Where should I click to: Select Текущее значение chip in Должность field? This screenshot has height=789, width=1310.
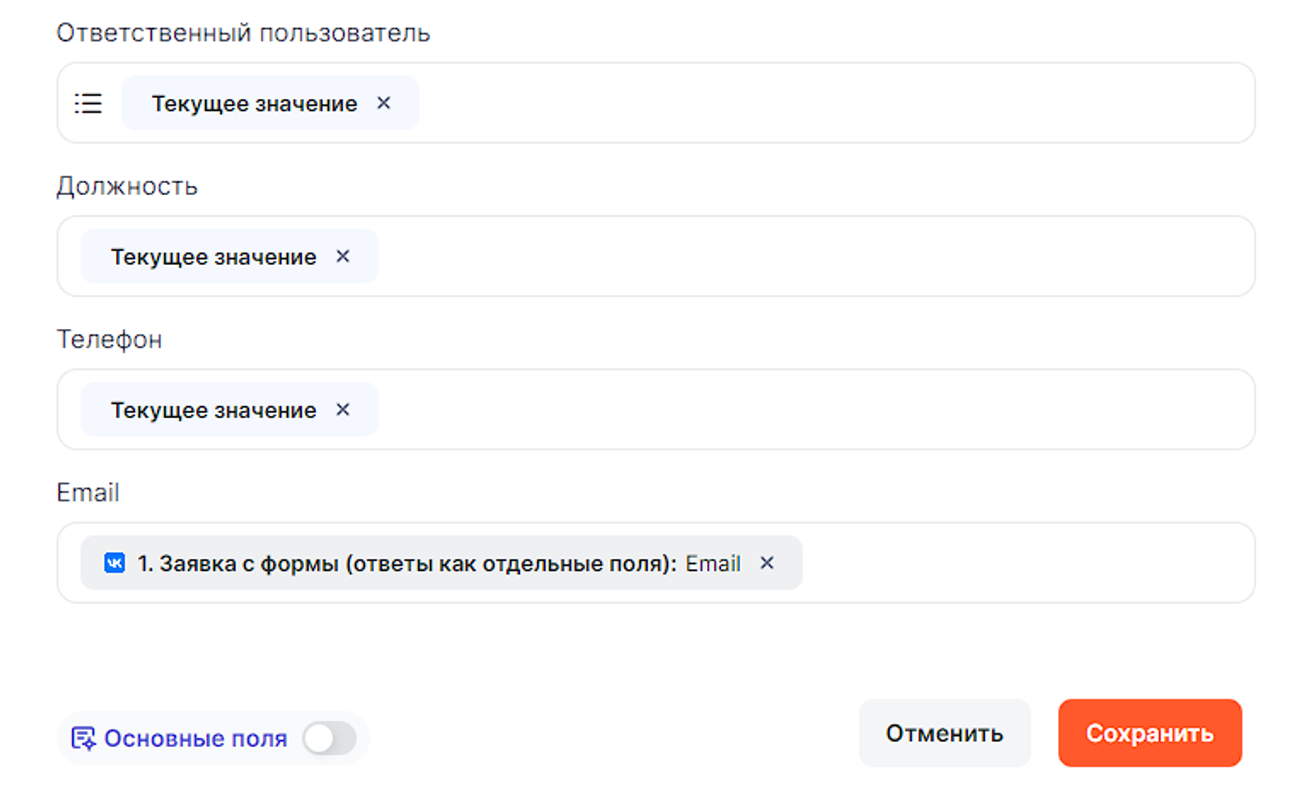pos(213,257)
